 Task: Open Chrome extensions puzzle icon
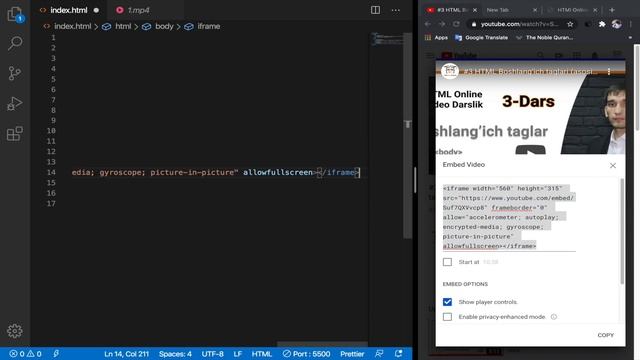tap(602, 24)
